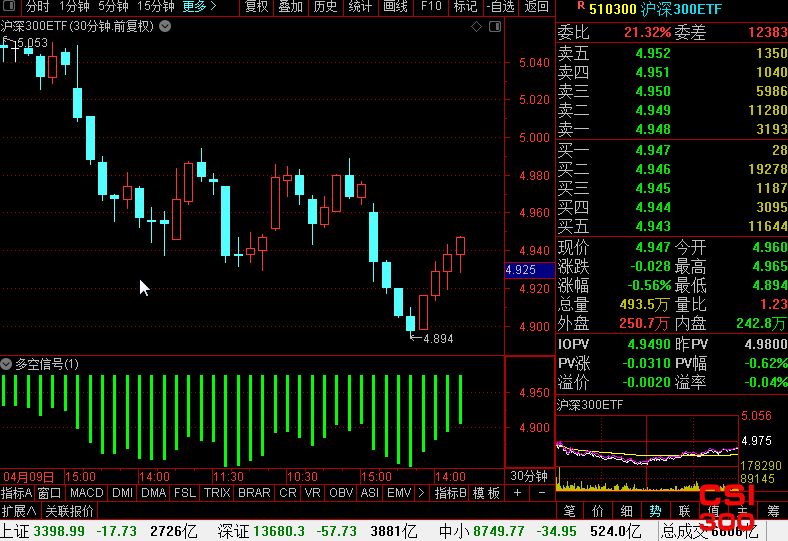Select the 联 linked tab
The width and height of the screenshot is (788, 541).
coord(684,511)
